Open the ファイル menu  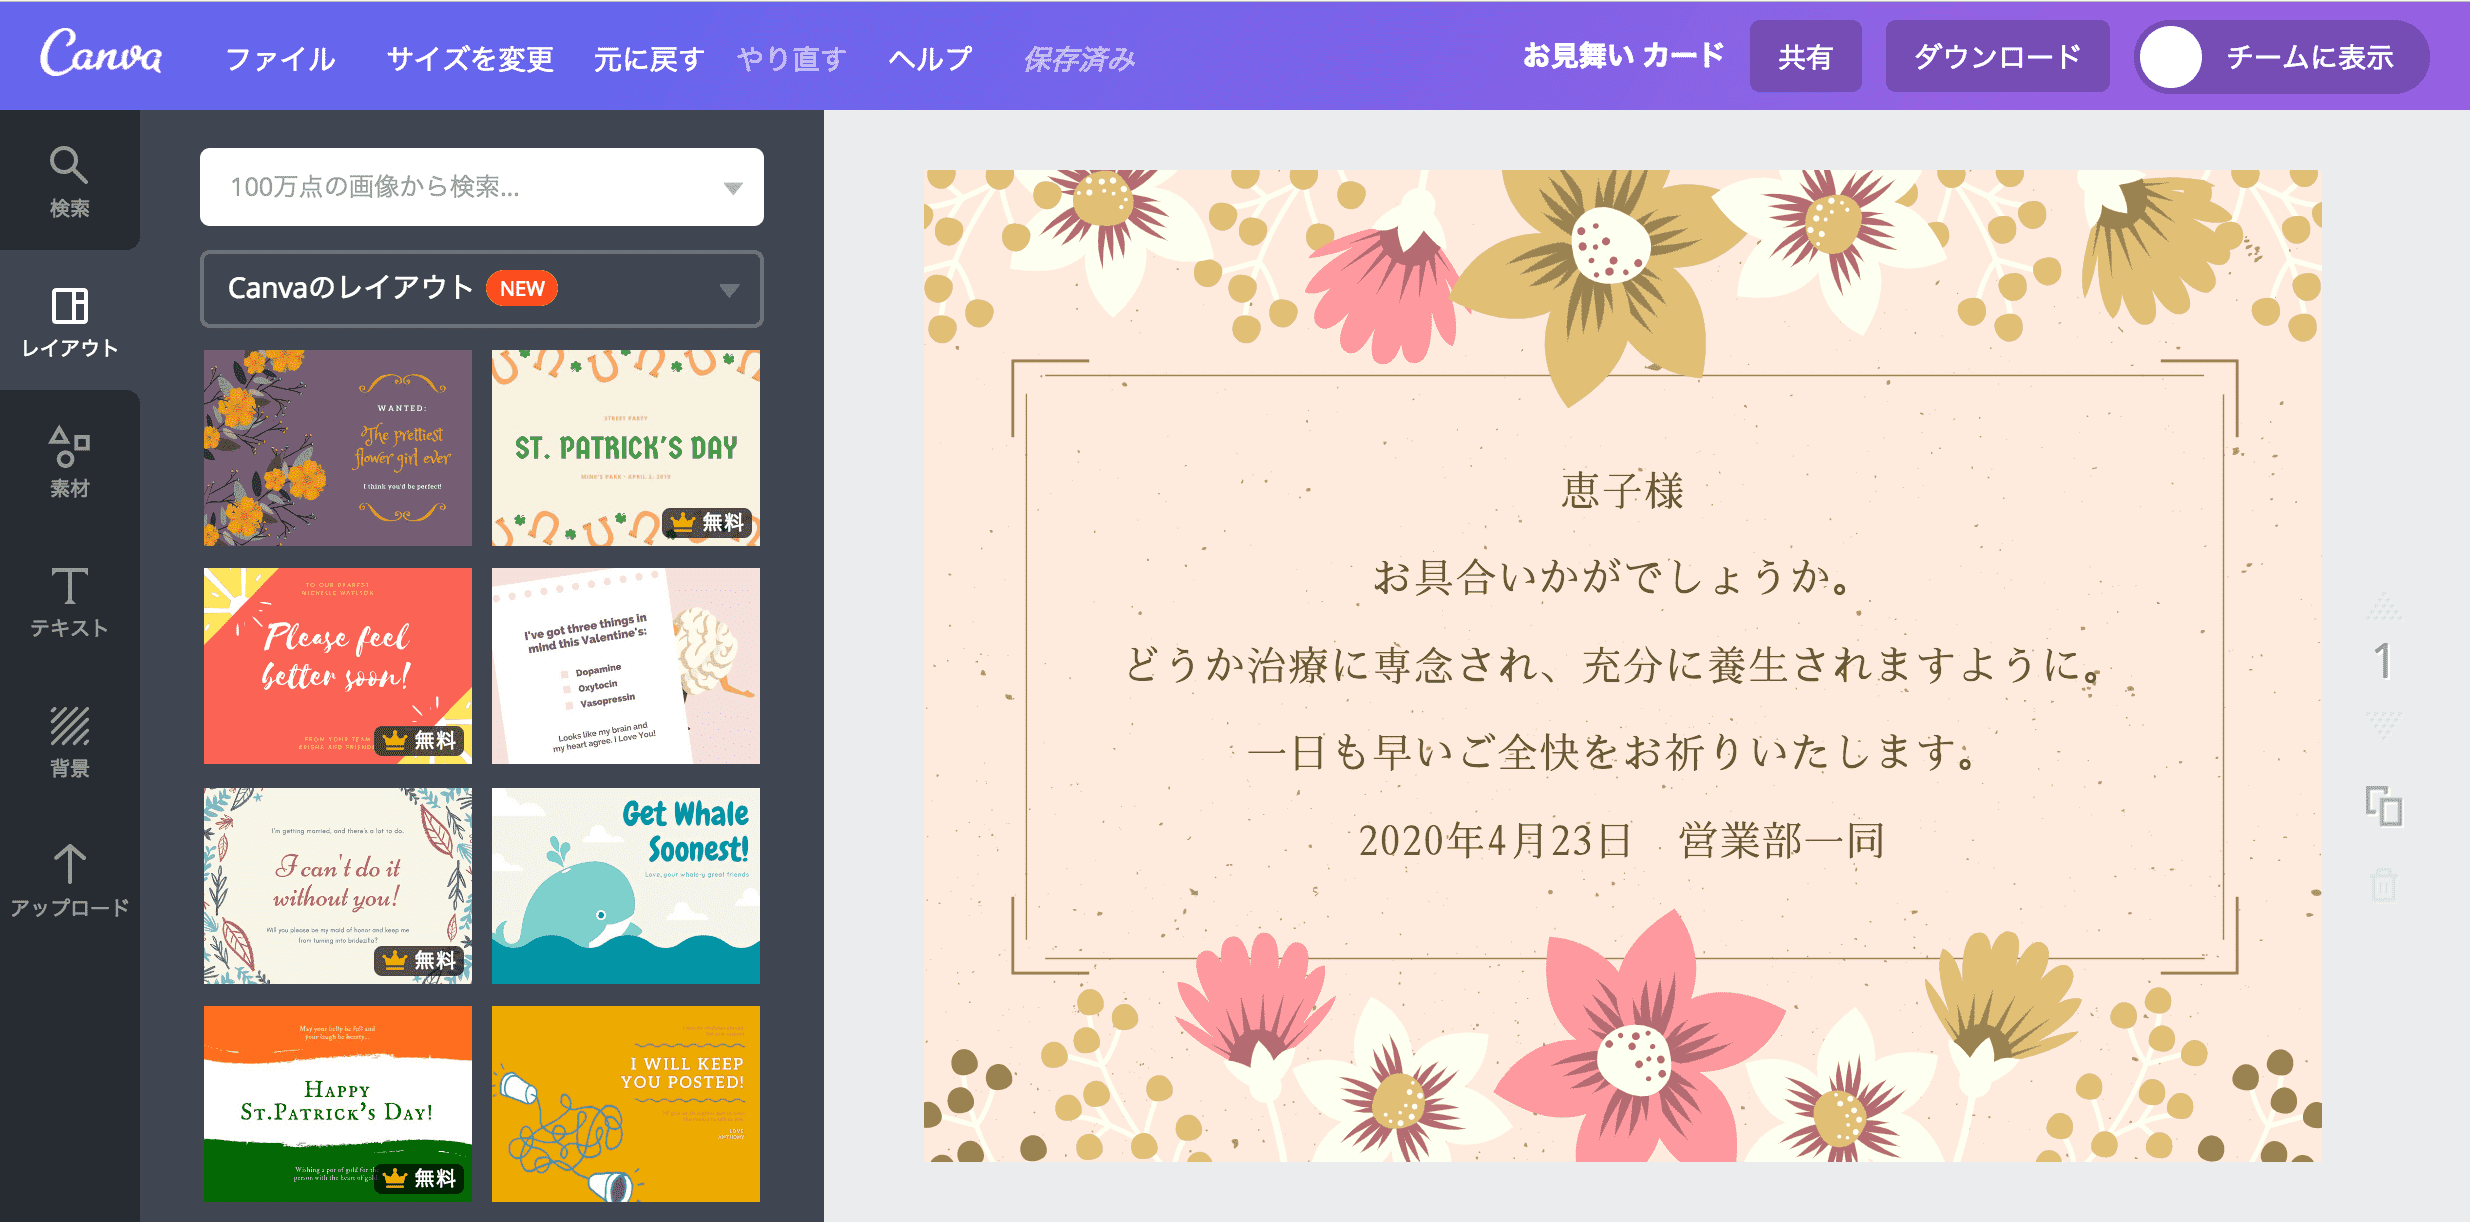click(x=281, y=58)
